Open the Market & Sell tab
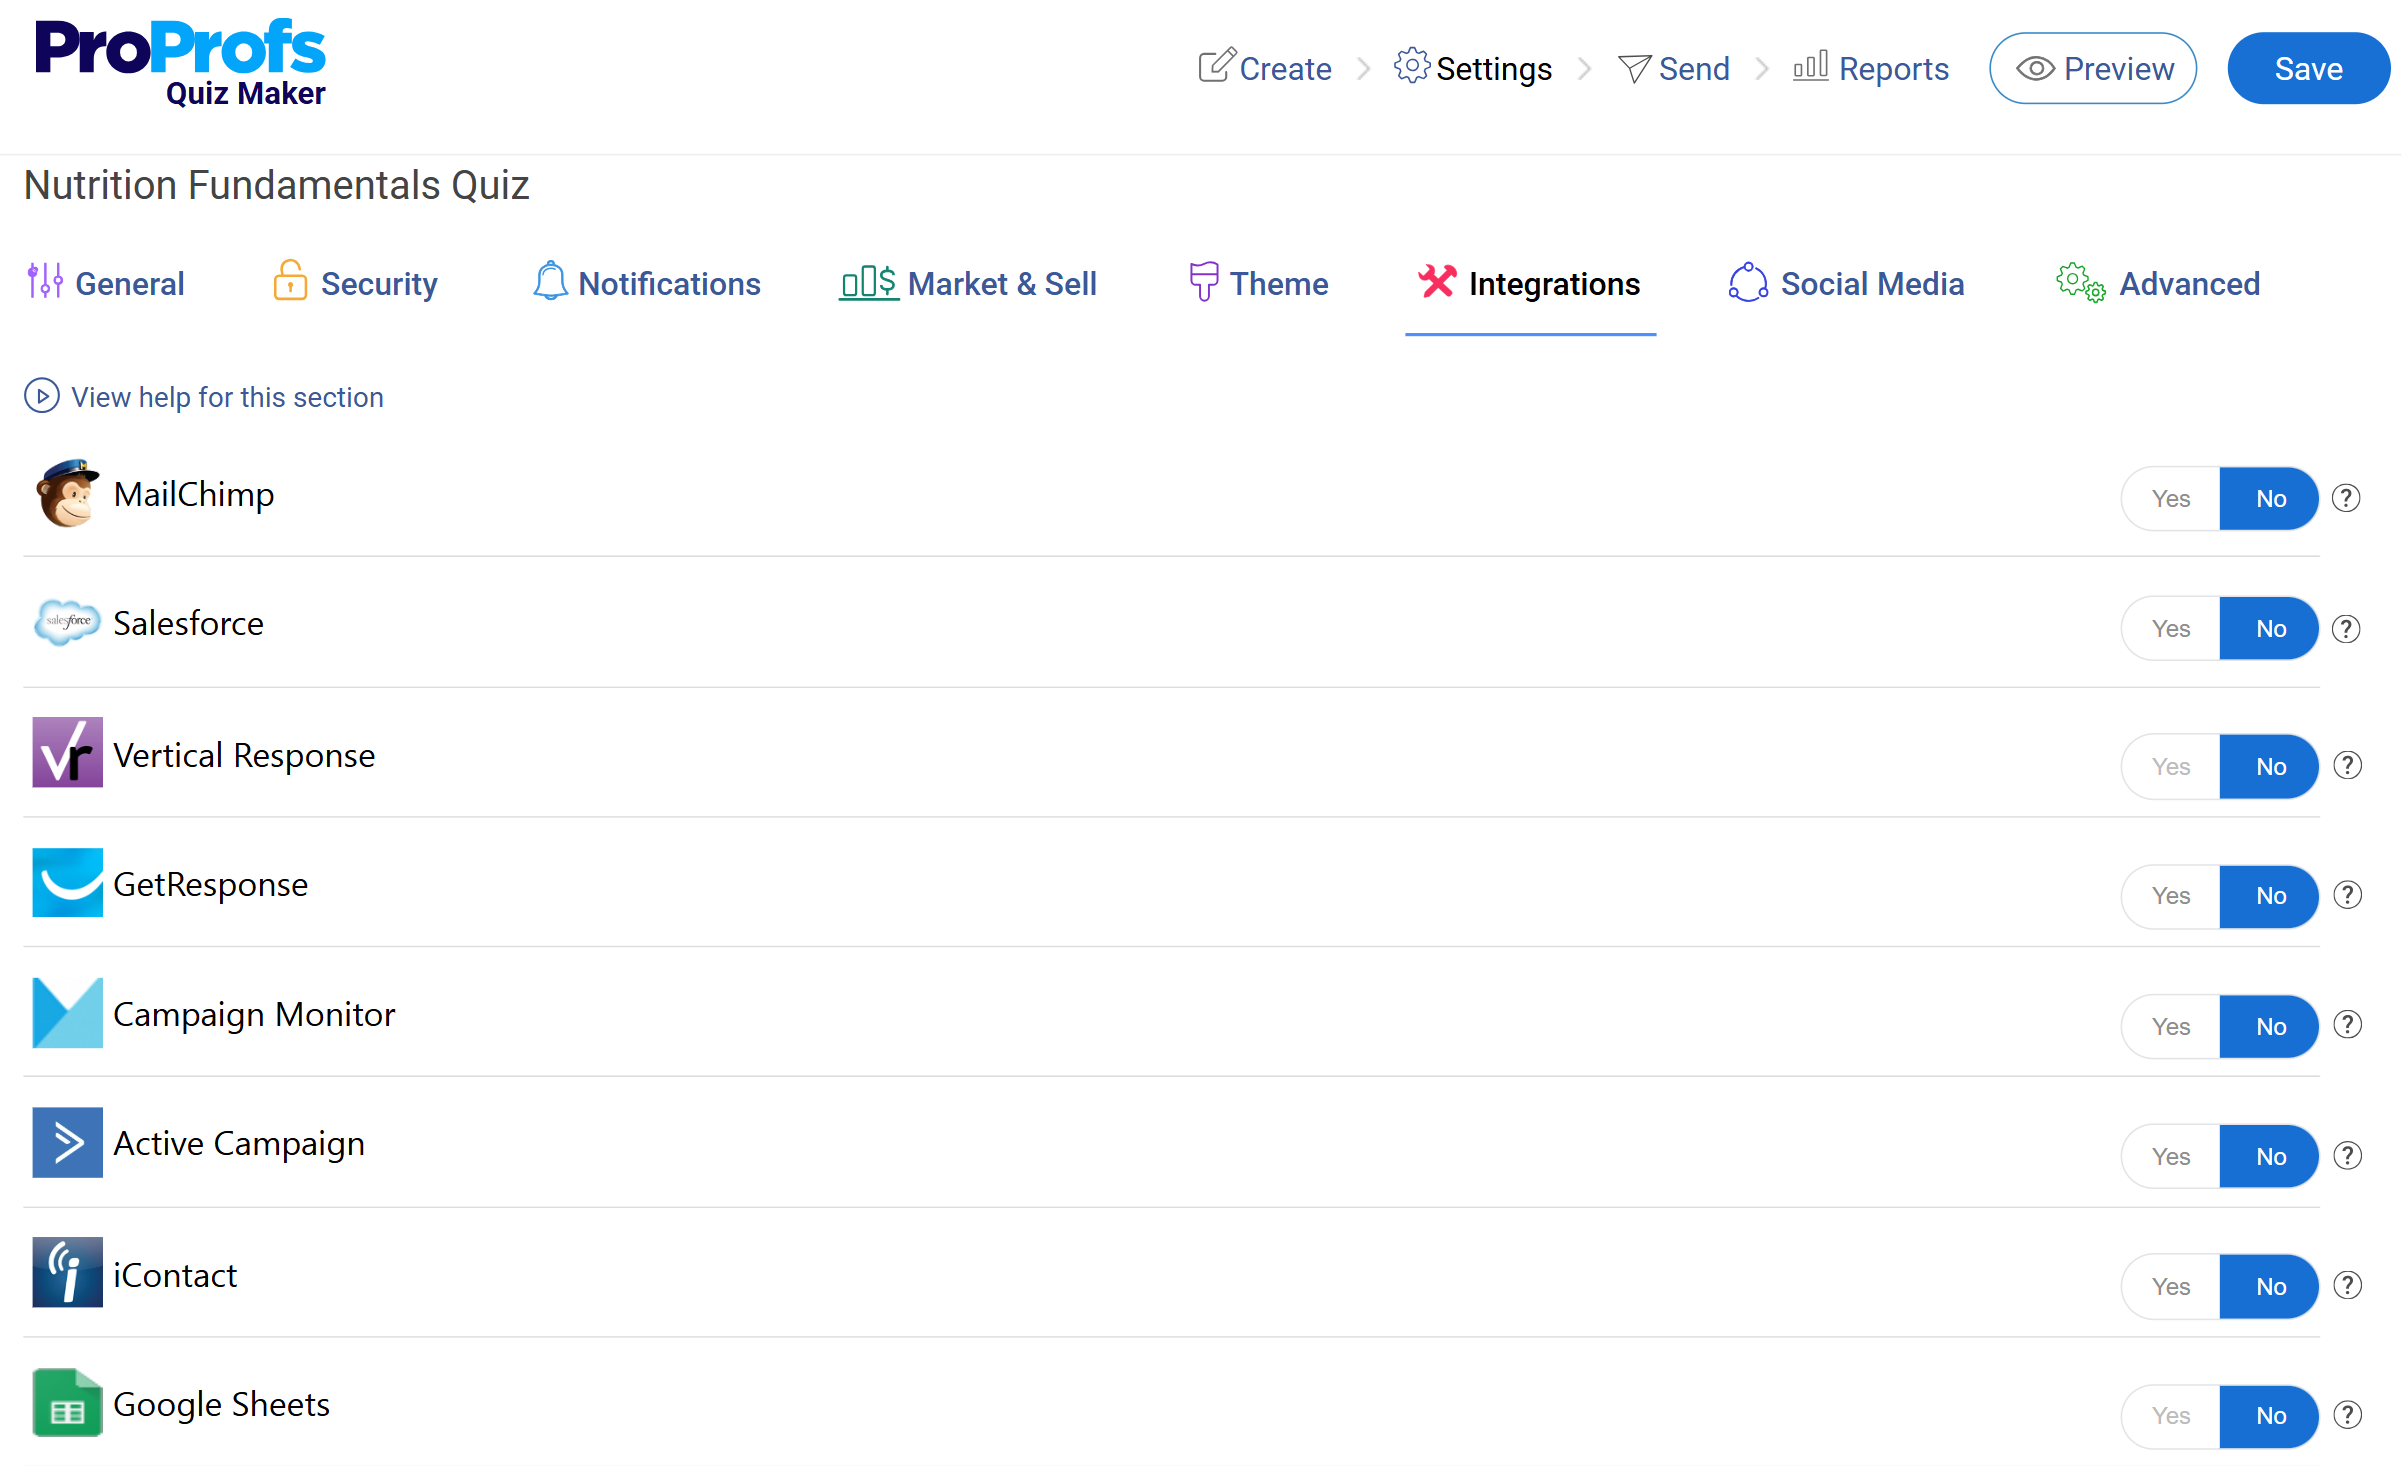2401x1466 pixels. pyautogui.click(x=968, y=284)
